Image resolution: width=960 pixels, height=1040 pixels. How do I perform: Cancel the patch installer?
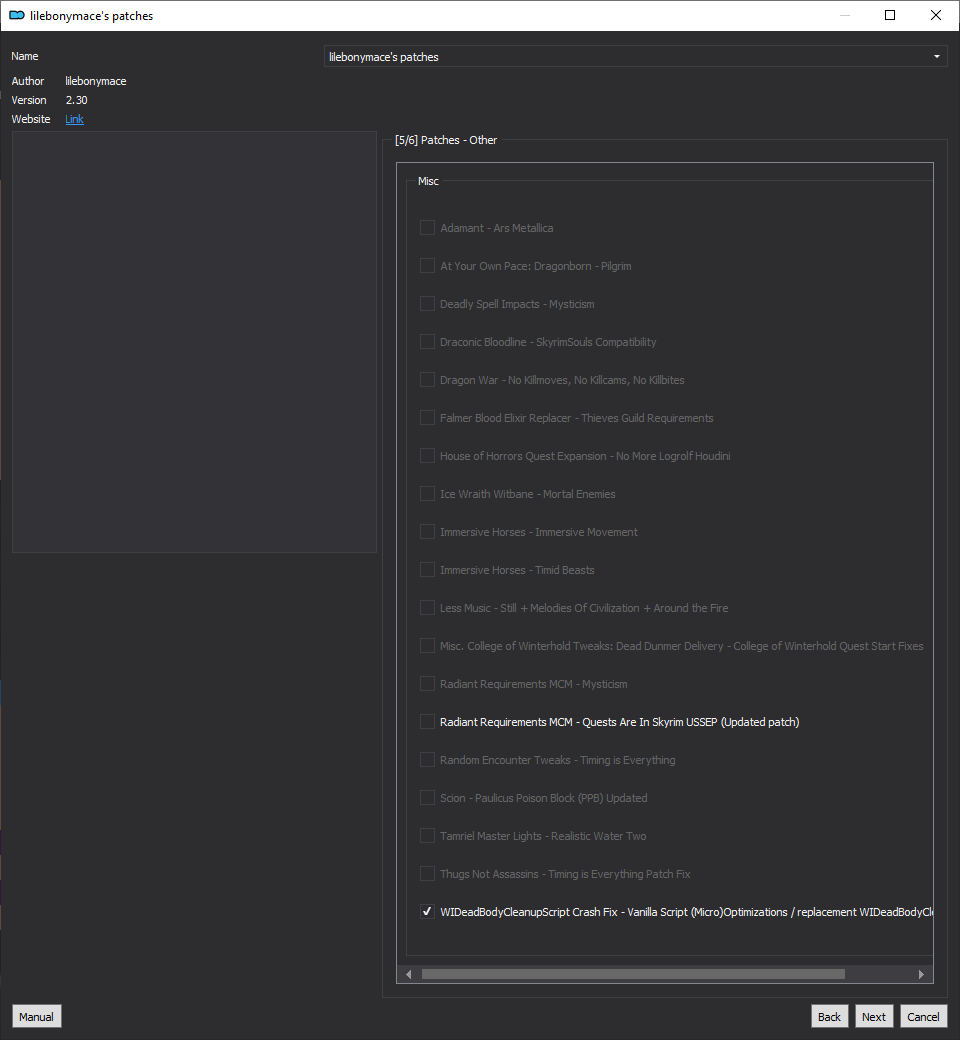pos(923,1016)
